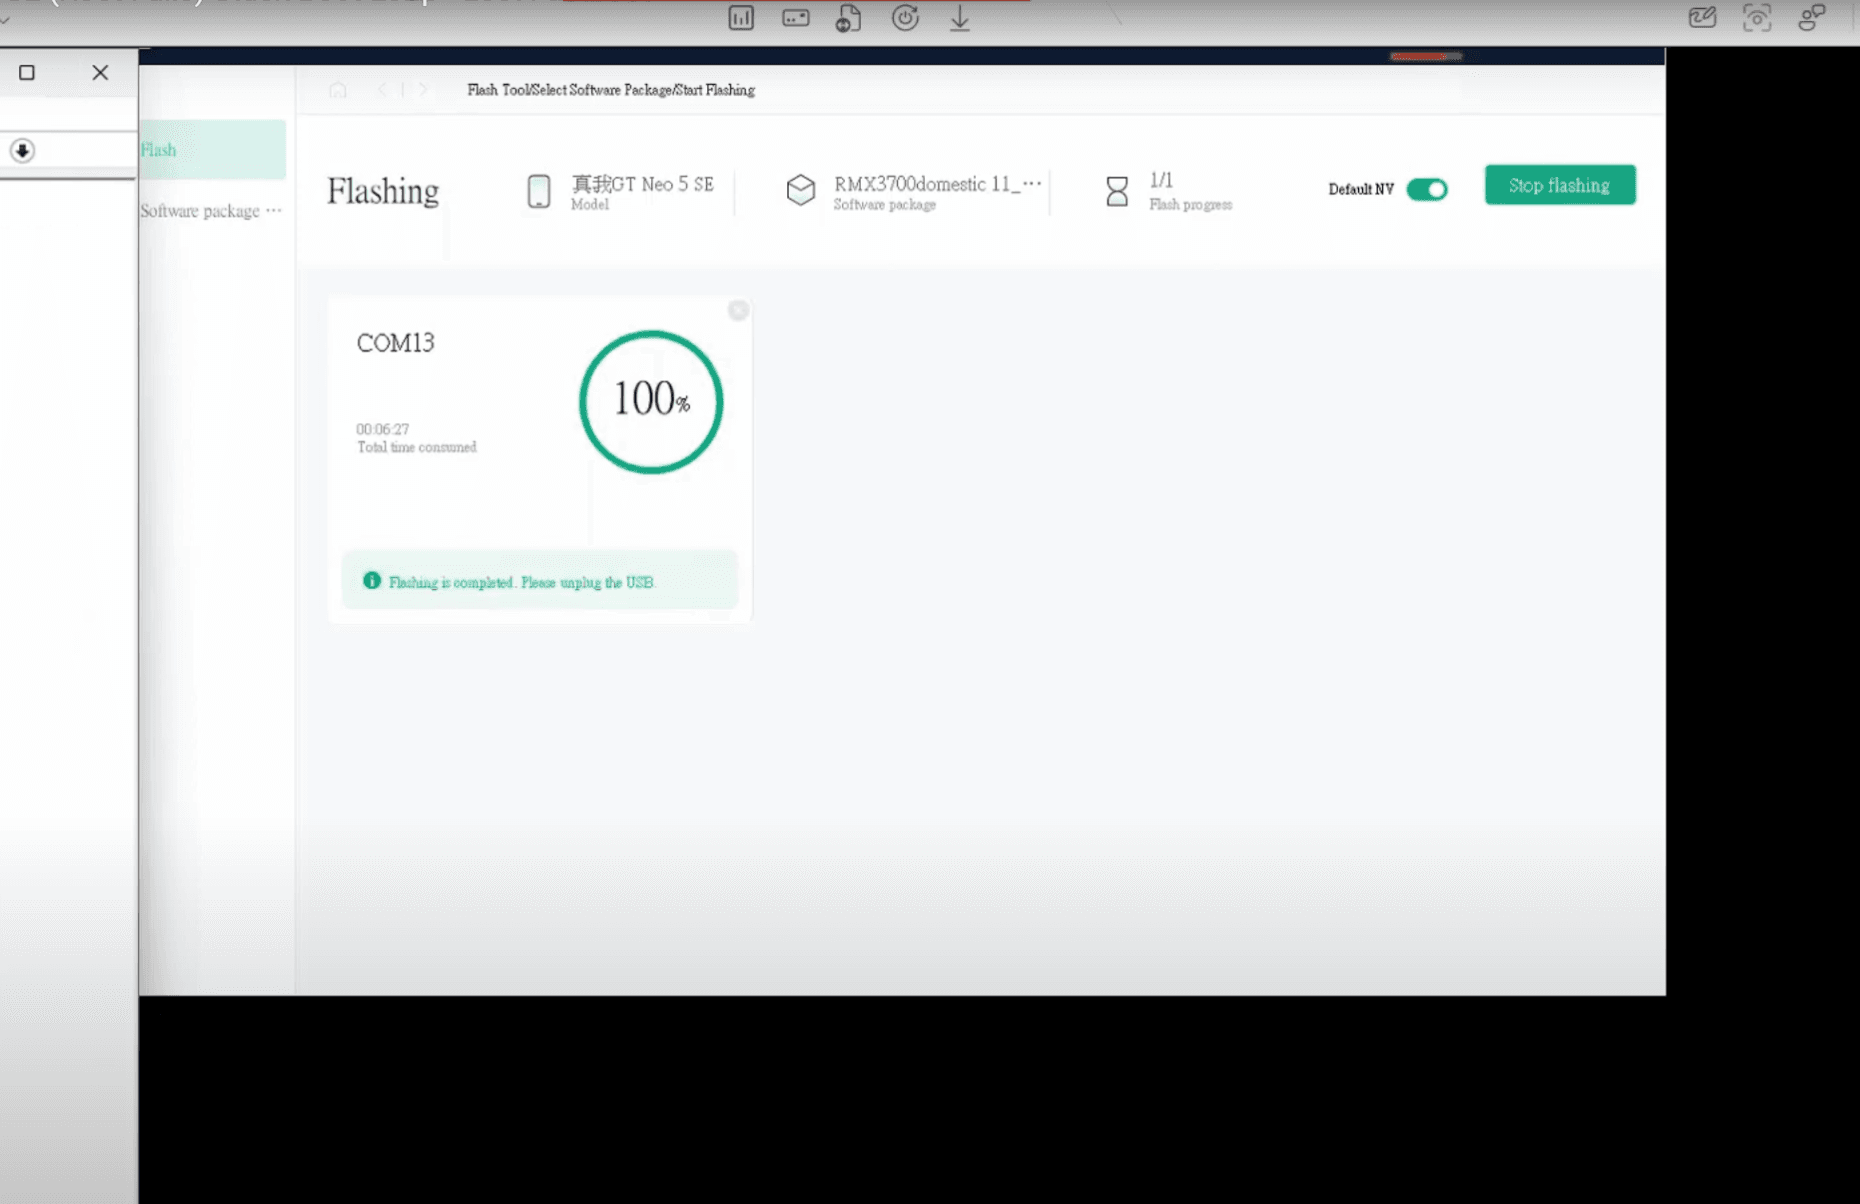Toggle the Default NV switch
Image resolution: width=1860 pixels, height=1204 pixels.
click(x=1426, y=189)
